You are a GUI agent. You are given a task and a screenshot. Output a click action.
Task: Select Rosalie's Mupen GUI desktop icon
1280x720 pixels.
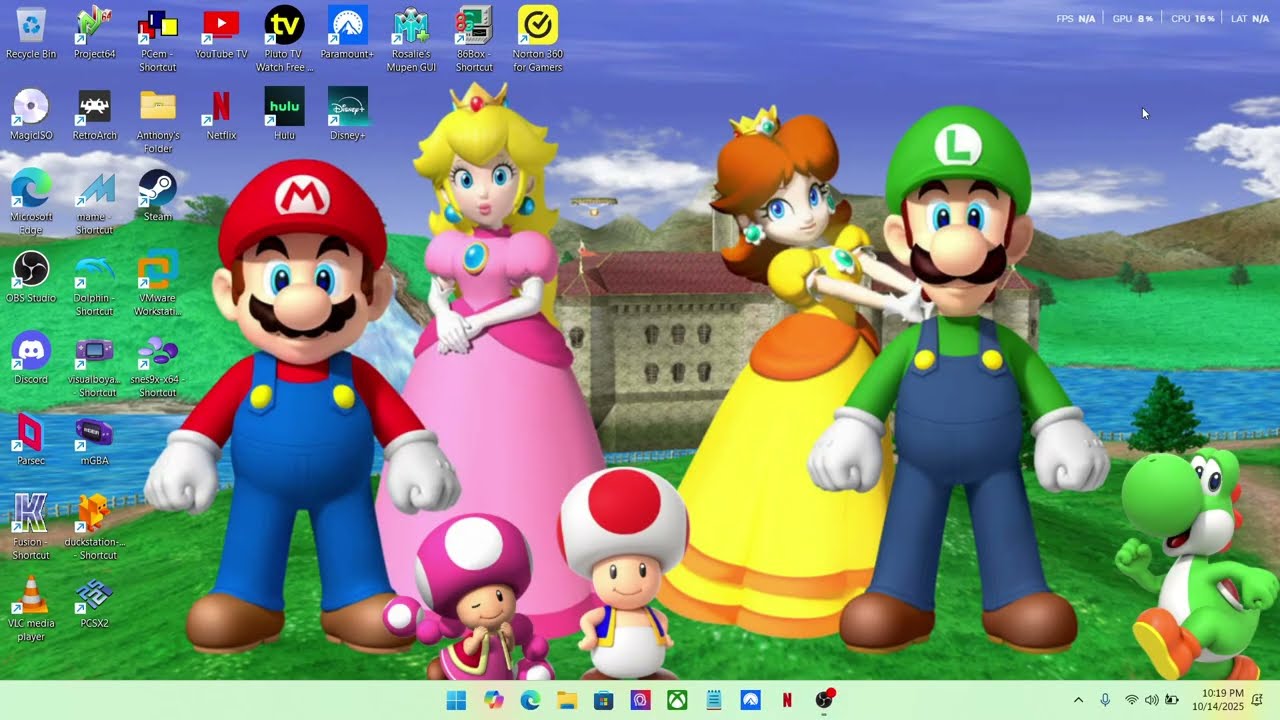[411, 40]
